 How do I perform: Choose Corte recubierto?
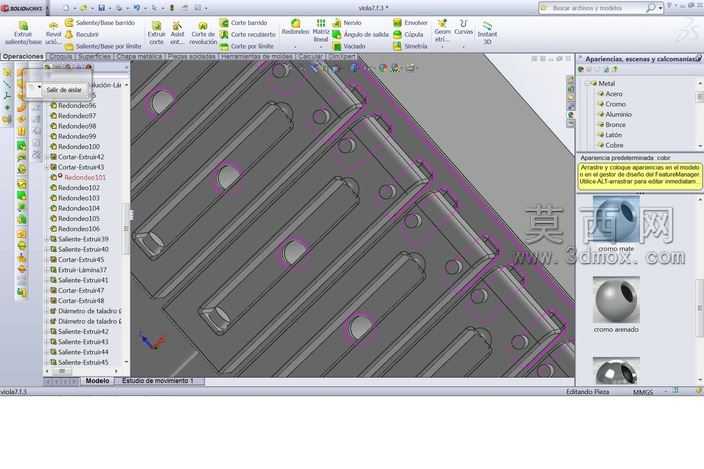pos(247,34)
